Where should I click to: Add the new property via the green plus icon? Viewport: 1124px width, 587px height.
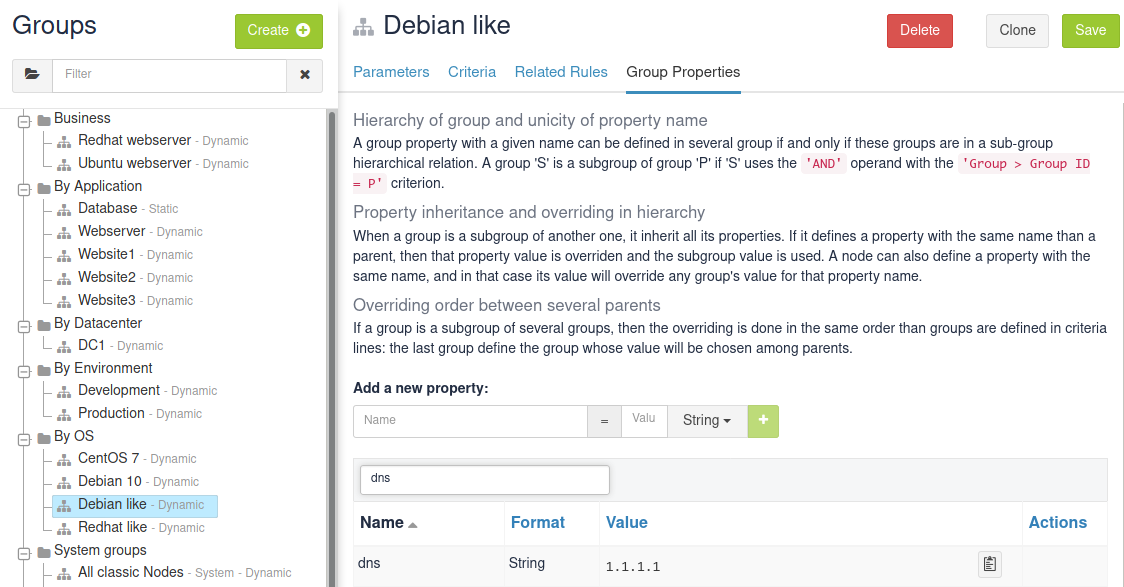(762, 421)
